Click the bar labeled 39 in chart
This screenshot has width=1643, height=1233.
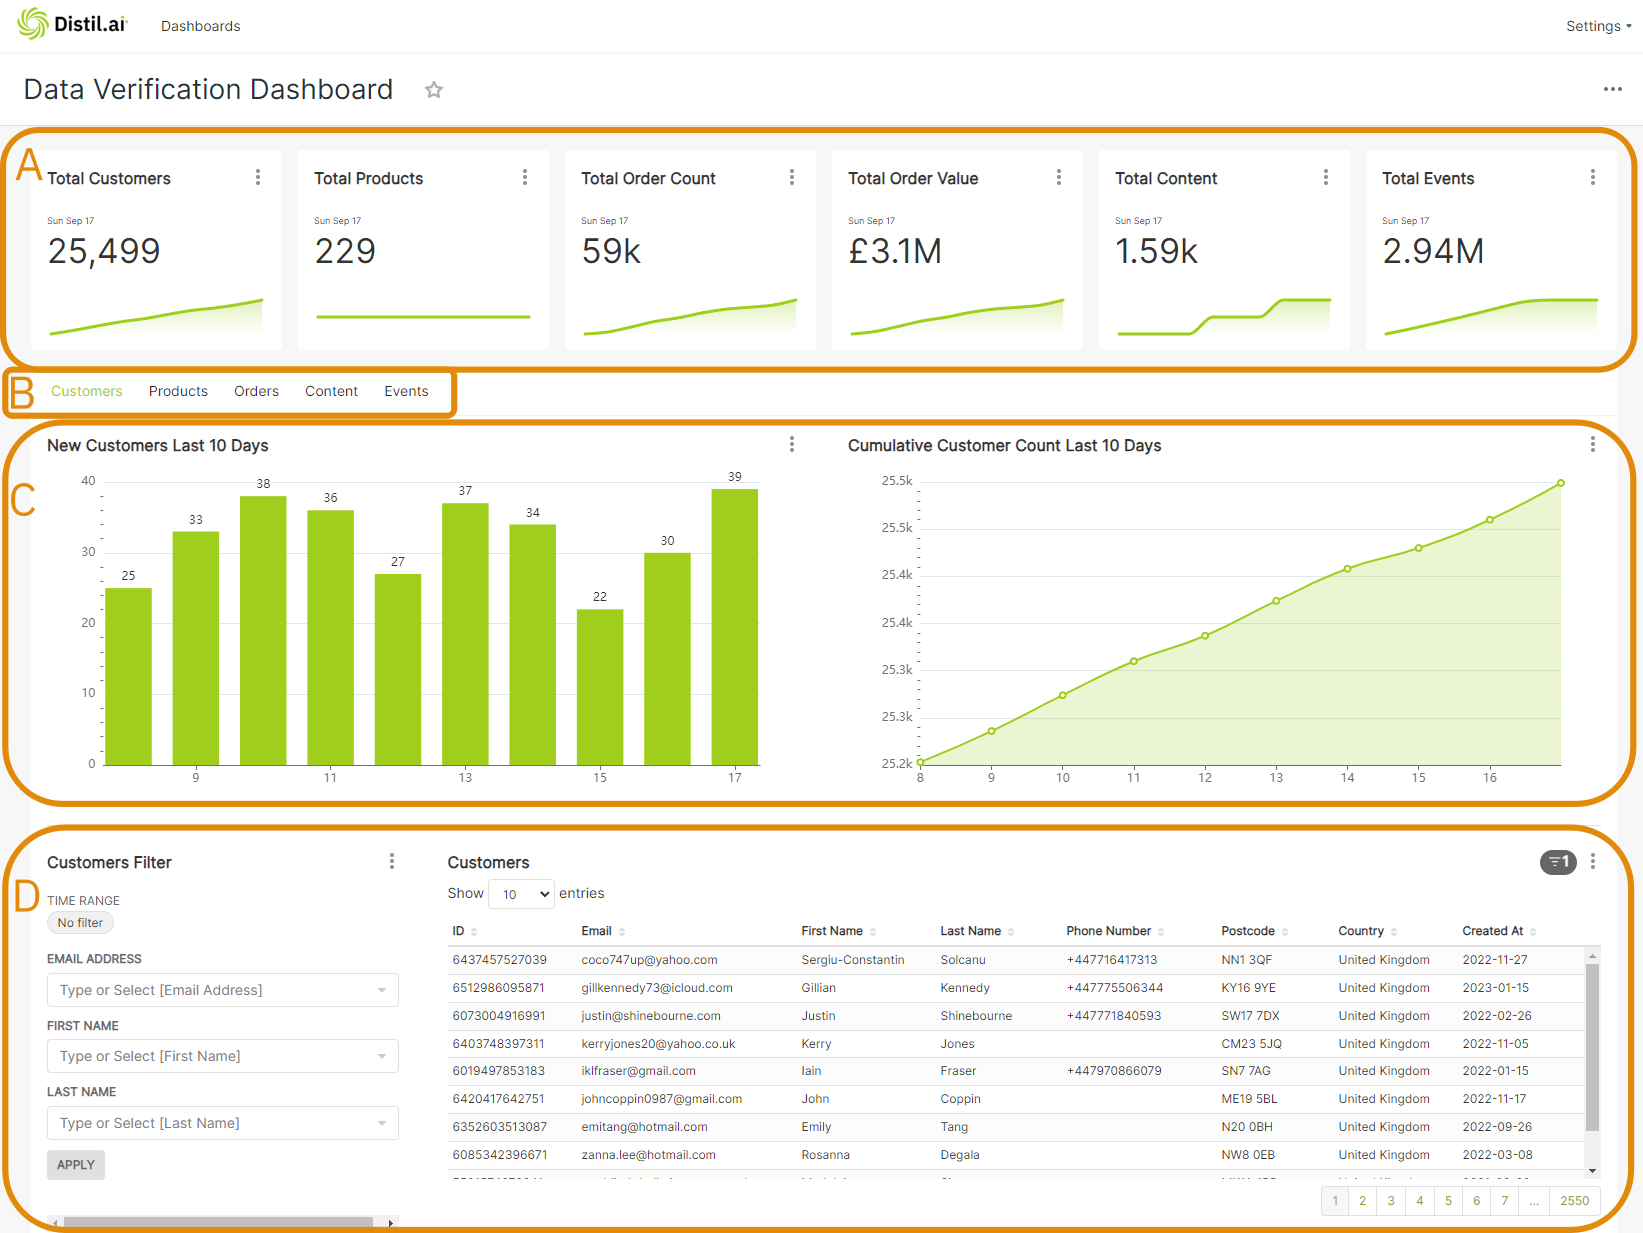pyautogui.click(x=735, y=627)
